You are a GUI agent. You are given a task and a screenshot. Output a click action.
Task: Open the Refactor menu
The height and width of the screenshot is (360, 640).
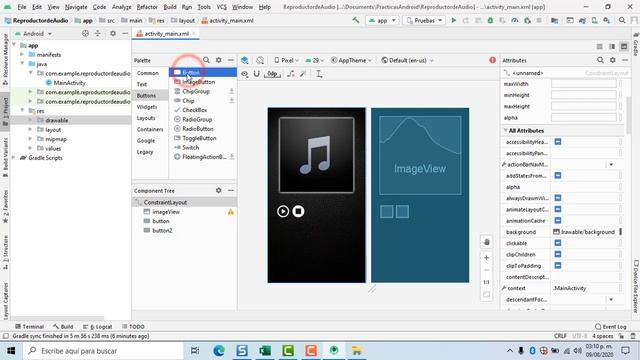(147, 7)
